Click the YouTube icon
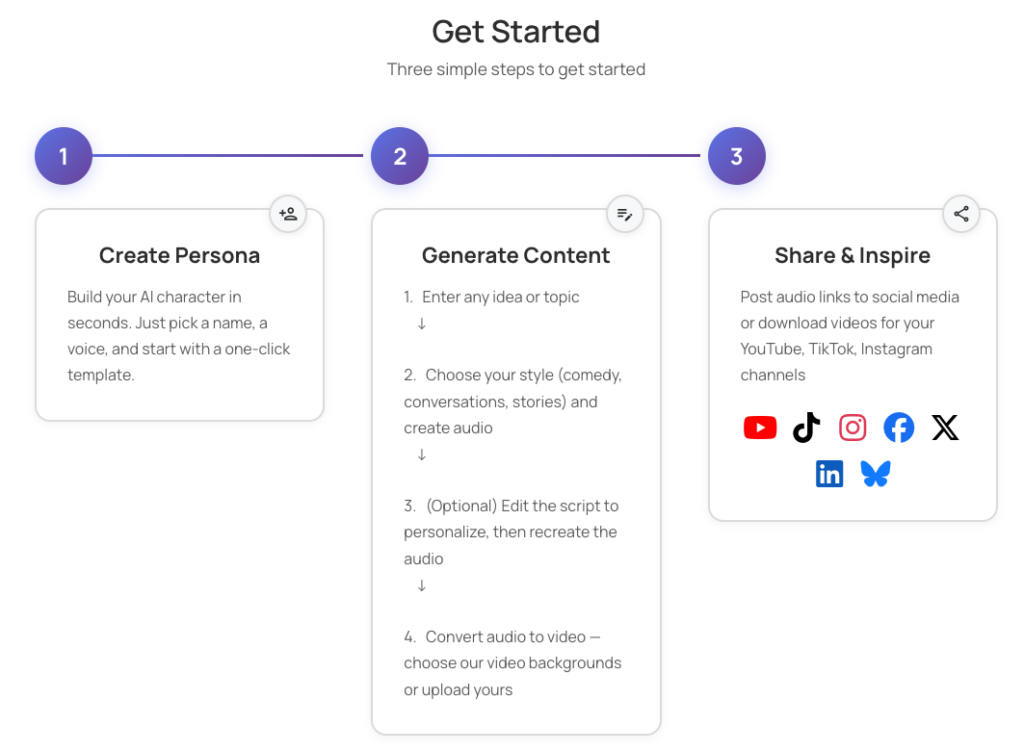The width and height of the screenshot is (1024, 753). tap(760, 428)
